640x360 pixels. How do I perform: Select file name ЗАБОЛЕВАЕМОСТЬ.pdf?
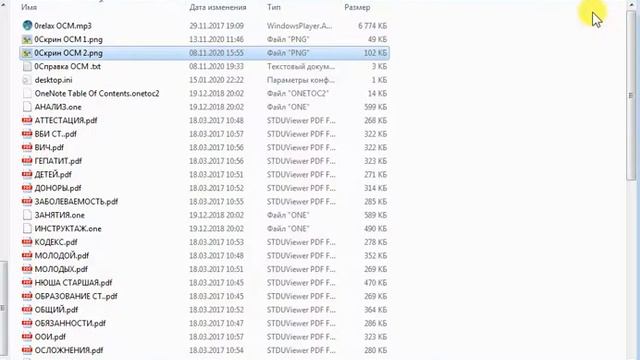pyautogui.click(x=76, y=201)
